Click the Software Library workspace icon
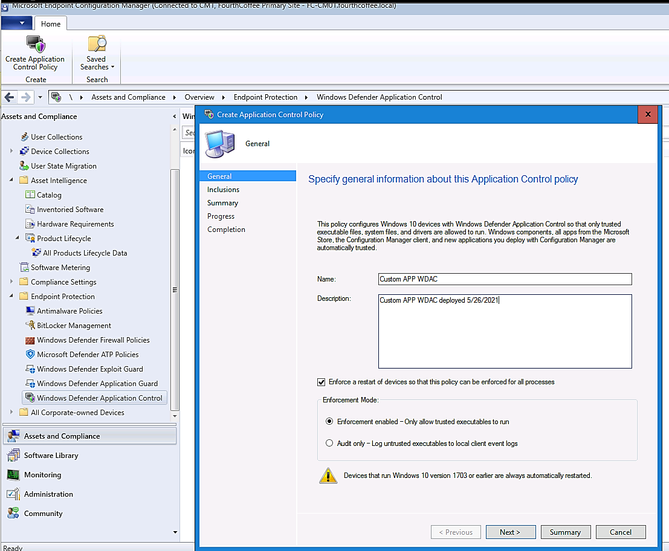 point(13,455)
